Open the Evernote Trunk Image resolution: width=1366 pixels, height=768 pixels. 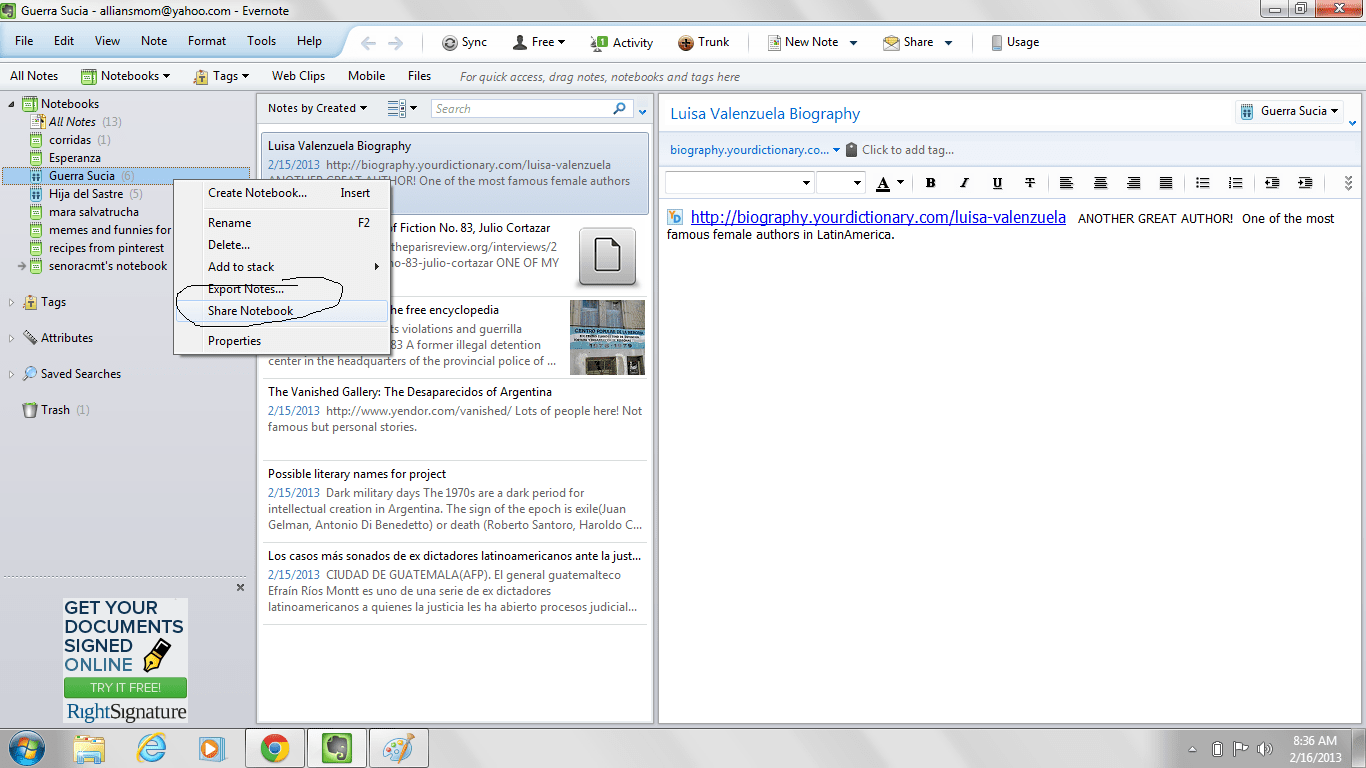pyautogui.click(x=704, y=42)
